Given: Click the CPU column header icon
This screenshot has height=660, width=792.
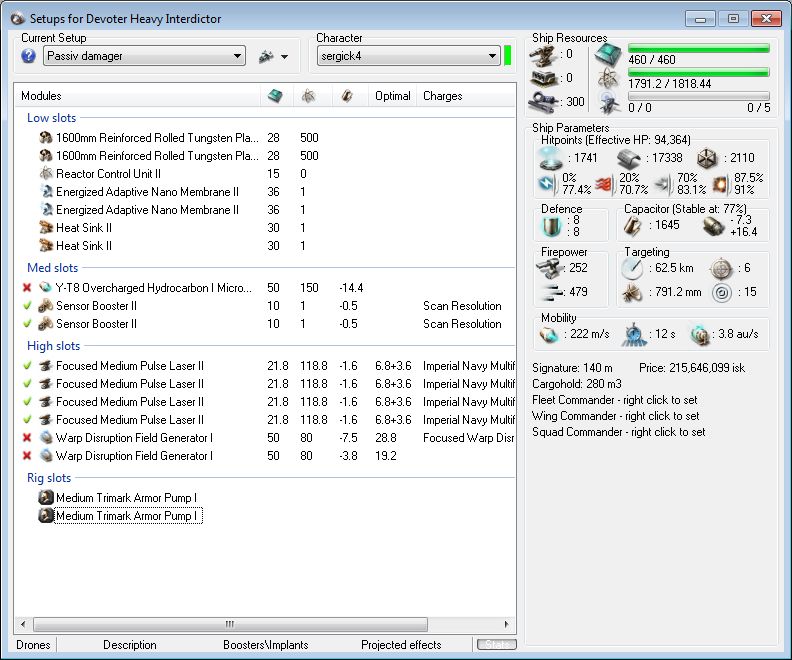Looking at the screenshot, I should (x=275, y=96).
